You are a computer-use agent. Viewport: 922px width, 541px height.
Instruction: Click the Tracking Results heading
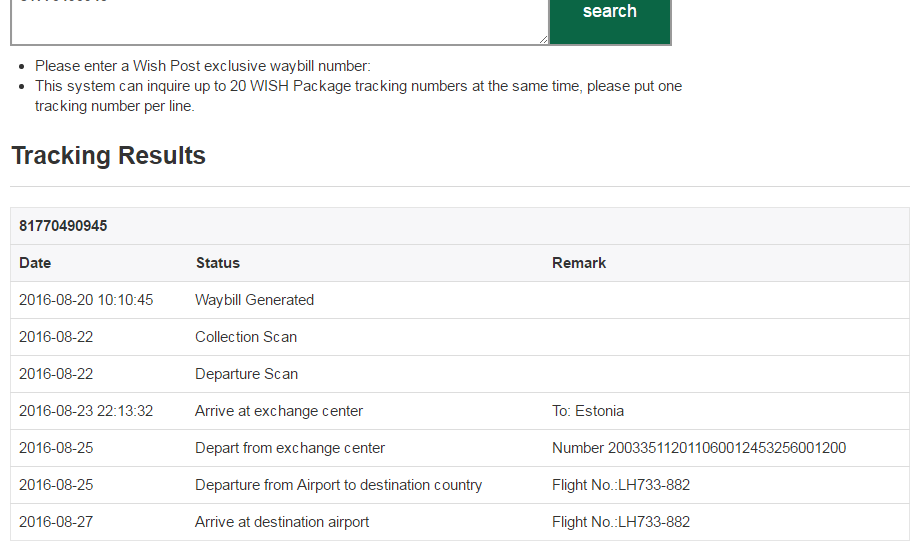click(109, 156)
